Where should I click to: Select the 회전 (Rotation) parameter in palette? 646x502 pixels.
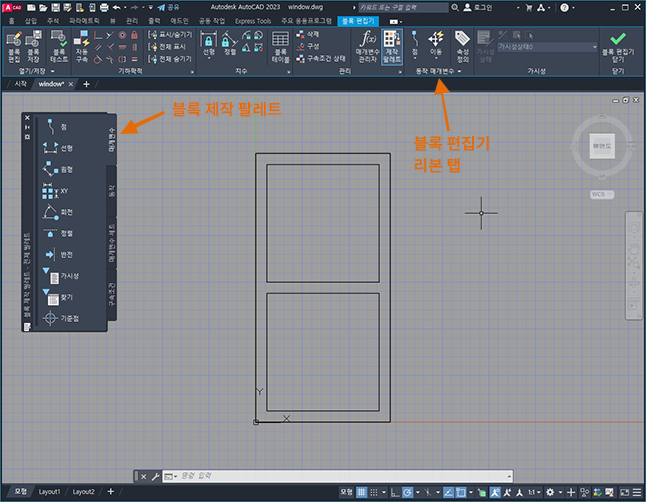[x=58, y=212]
